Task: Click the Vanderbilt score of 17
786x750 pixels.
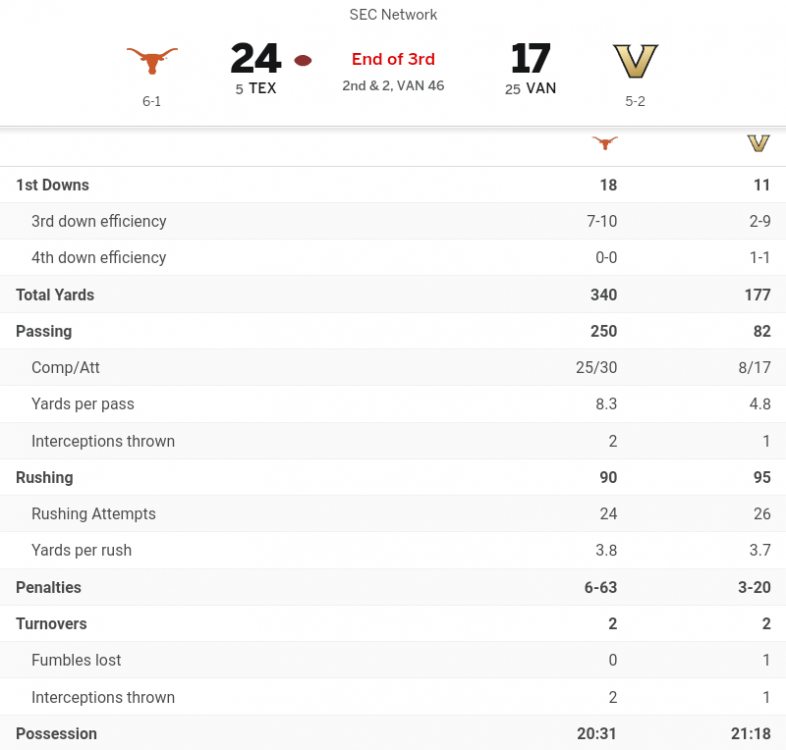Action: [x=531, y=59]
